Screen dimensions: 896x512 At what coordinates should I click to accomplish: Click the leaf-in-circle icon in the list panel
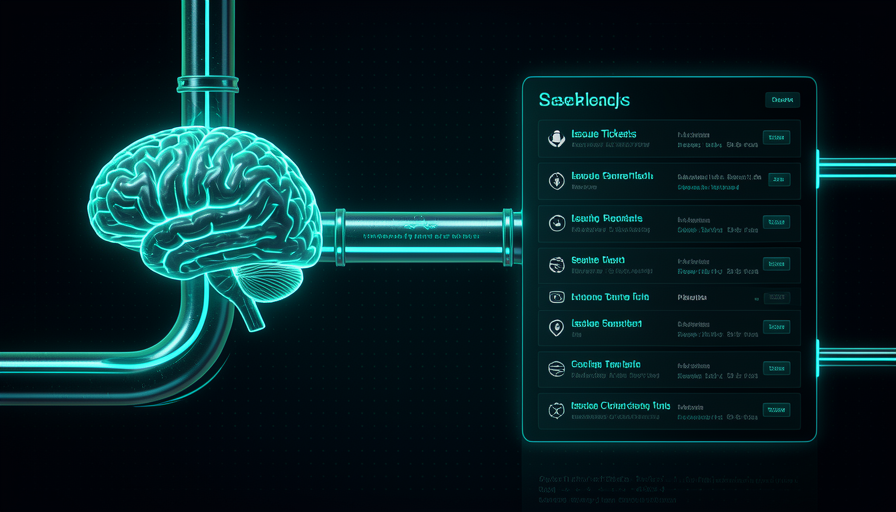click(x=557, y=181)
